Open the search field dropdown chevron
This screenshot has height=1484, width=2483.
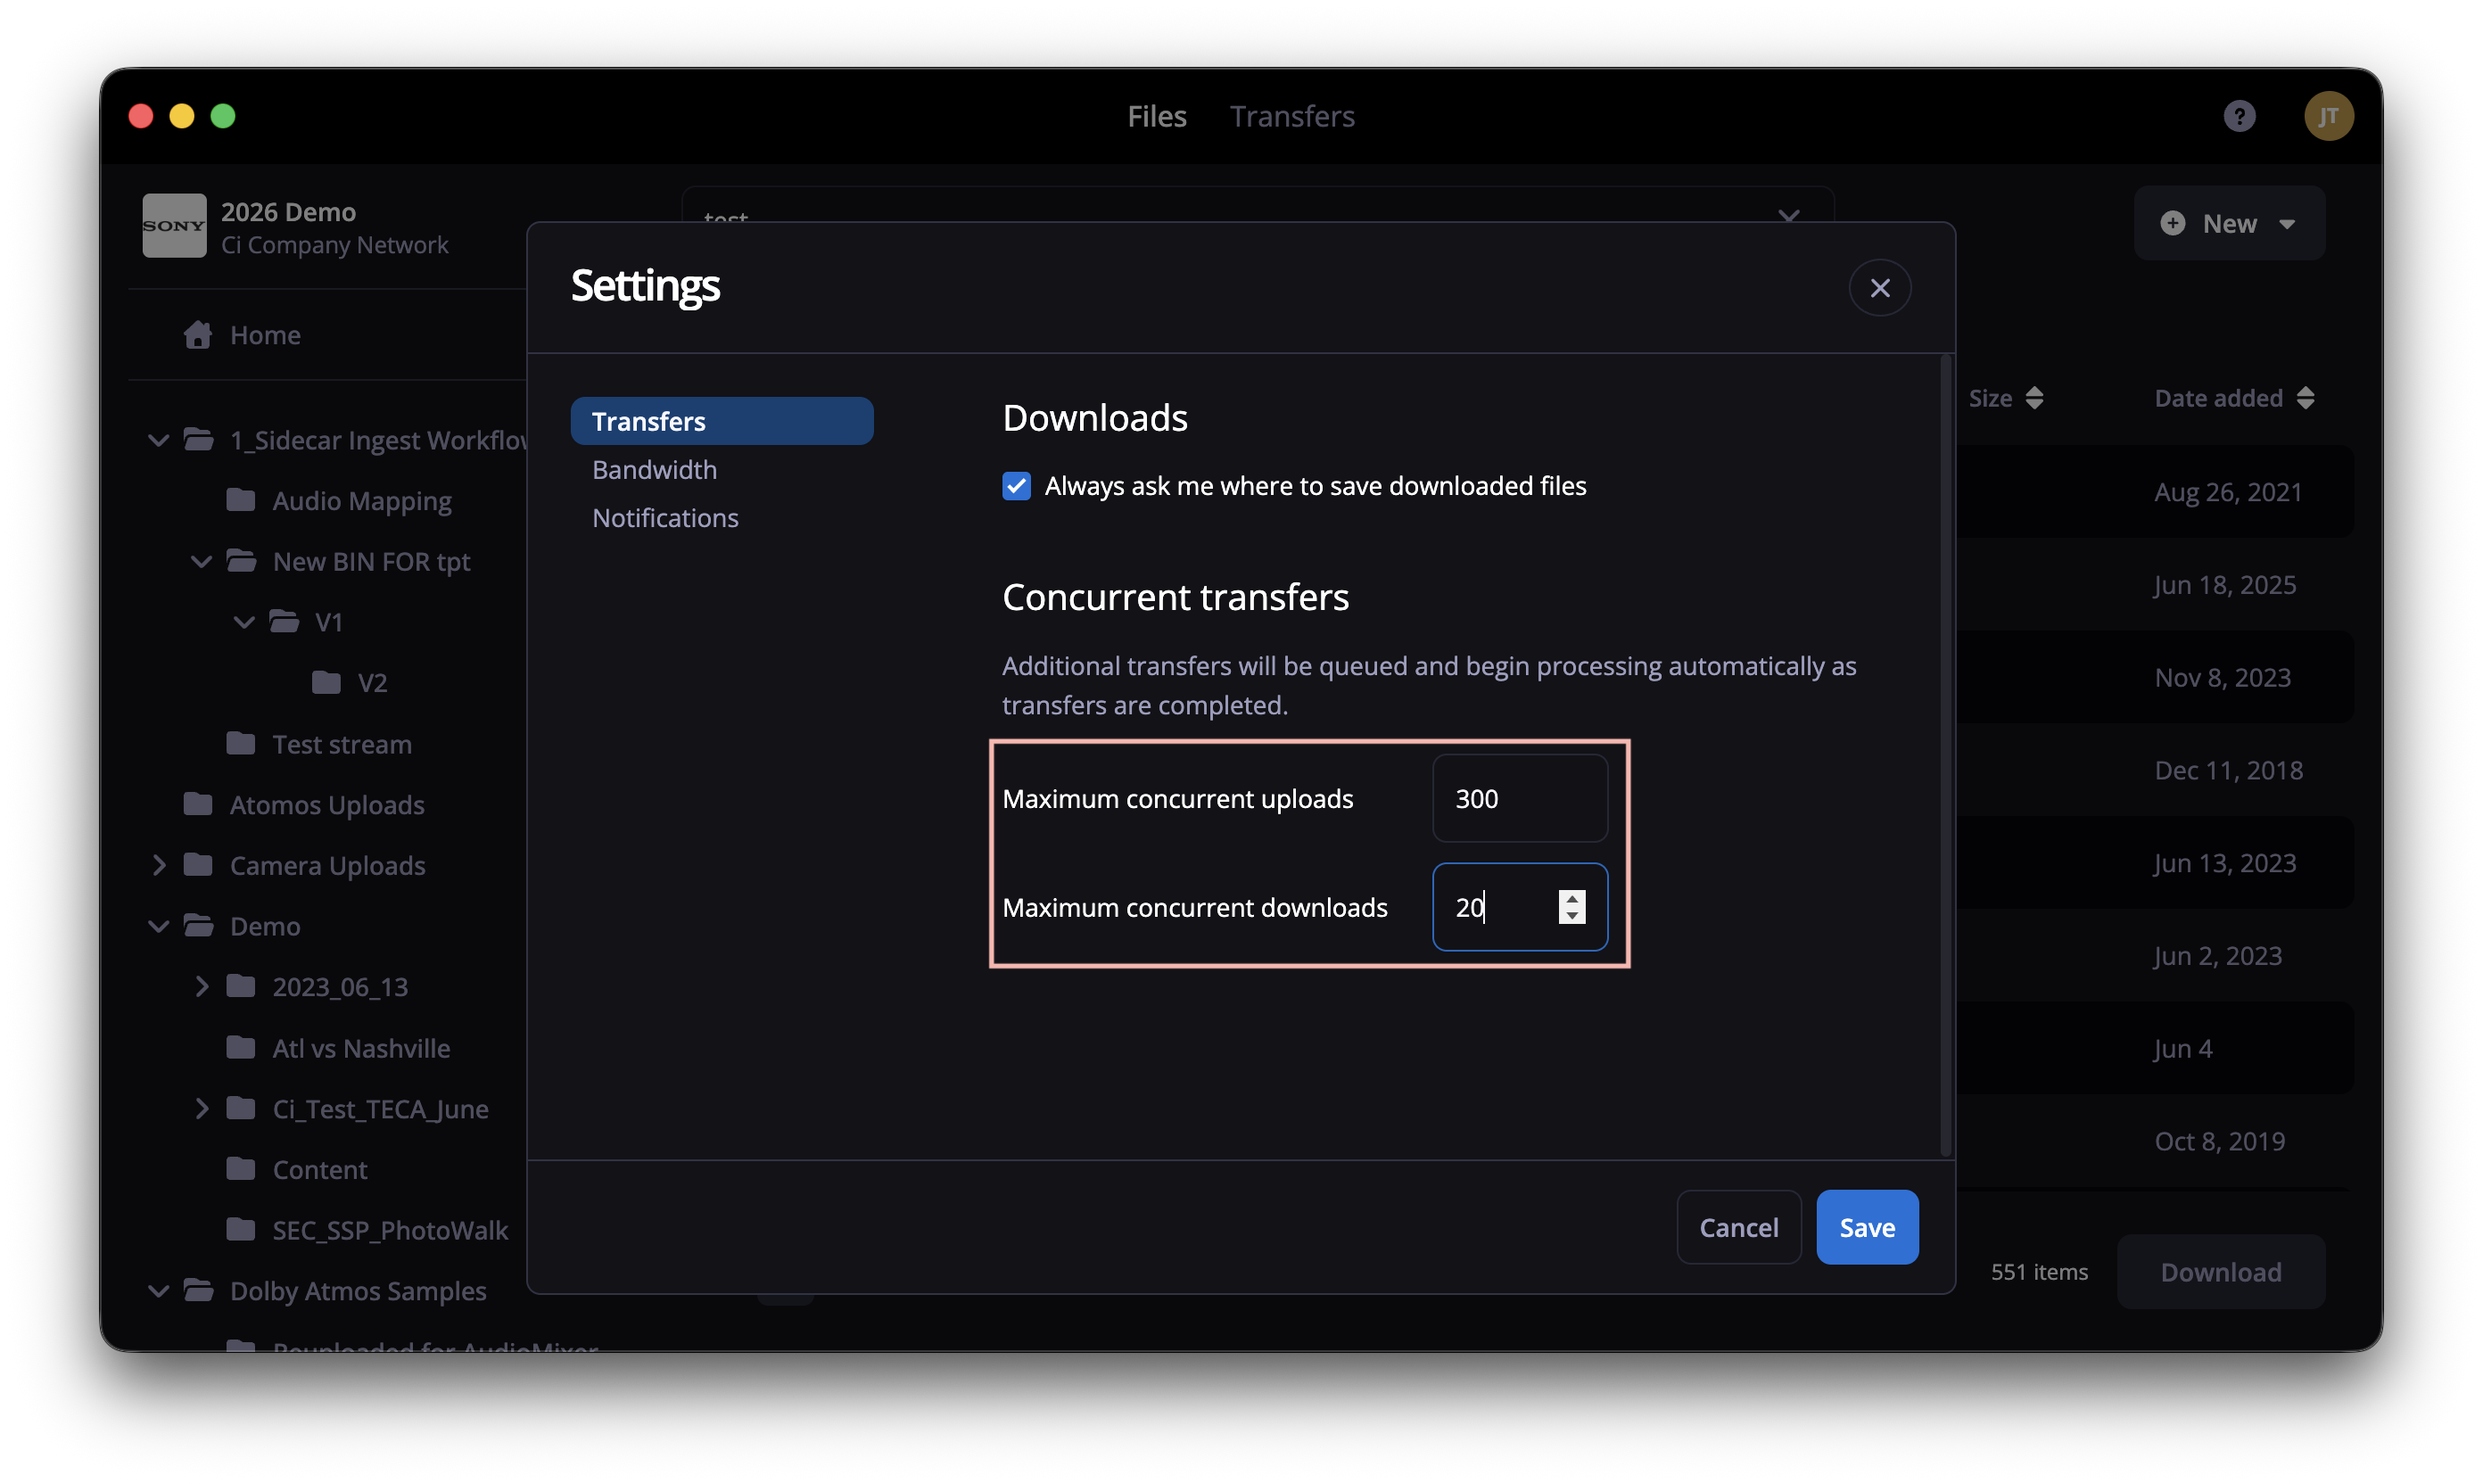[x=1788, y=214]
